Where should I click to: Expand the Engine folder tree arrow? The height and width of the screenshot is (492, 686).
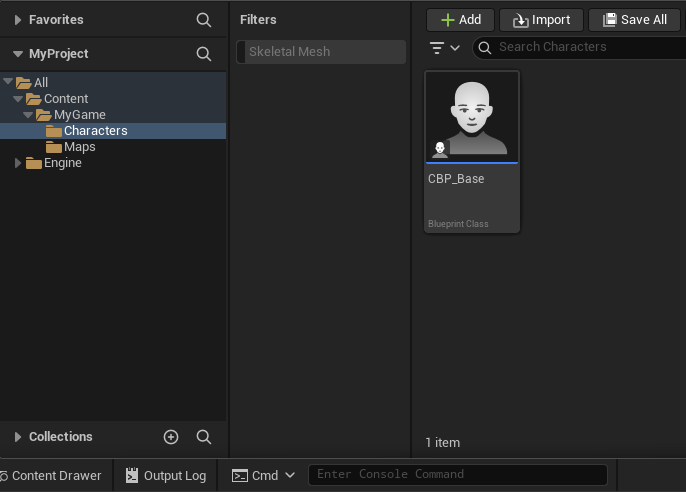point(18,163)
